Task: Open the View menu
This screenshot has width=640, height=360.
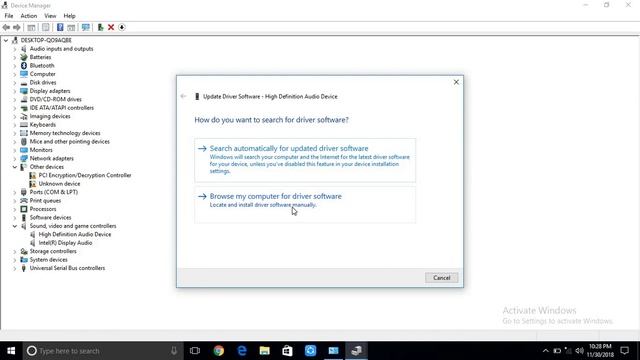Action: click(50, 16)
